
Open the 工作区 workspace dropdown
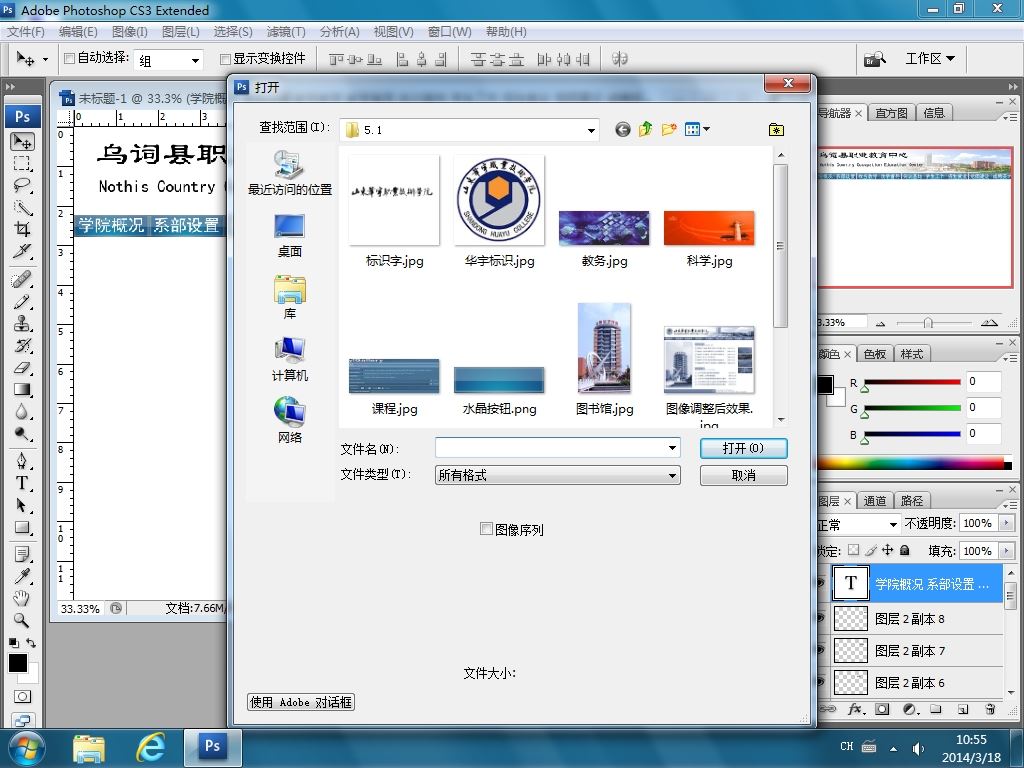[930, 59]
